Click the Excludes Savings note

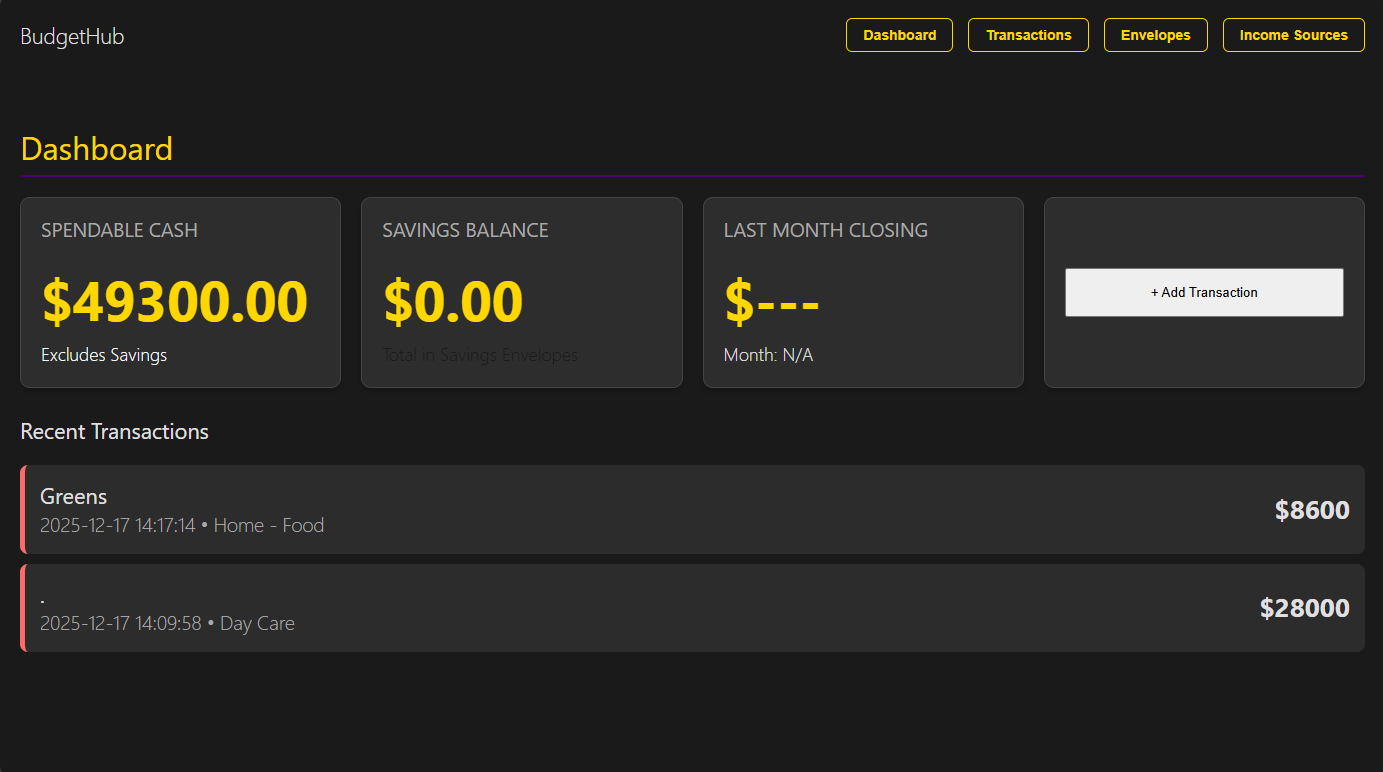tap(104, 355)
